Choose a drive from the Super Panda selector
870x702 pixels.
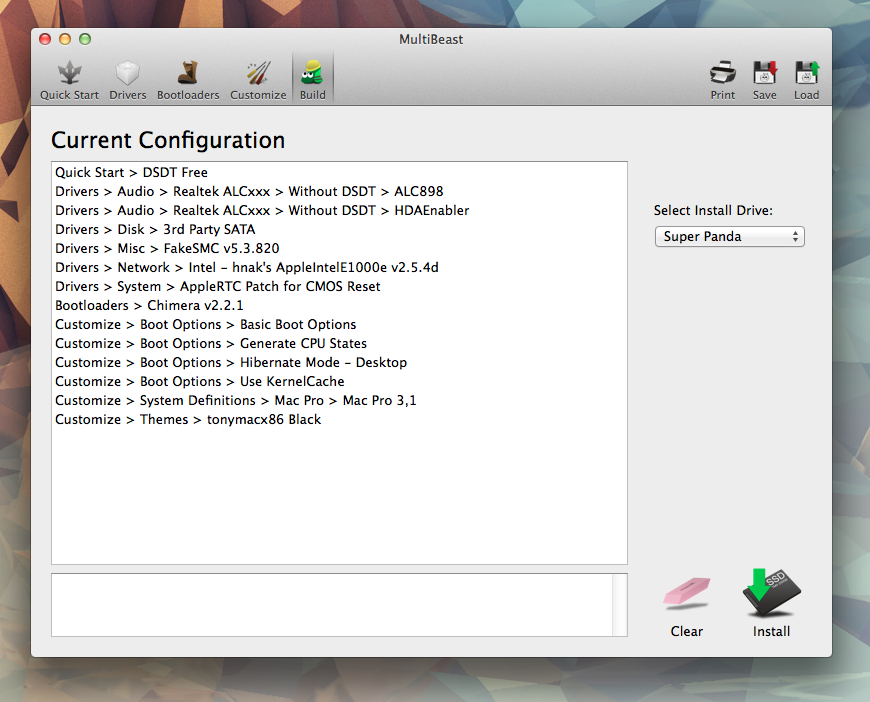729,236
